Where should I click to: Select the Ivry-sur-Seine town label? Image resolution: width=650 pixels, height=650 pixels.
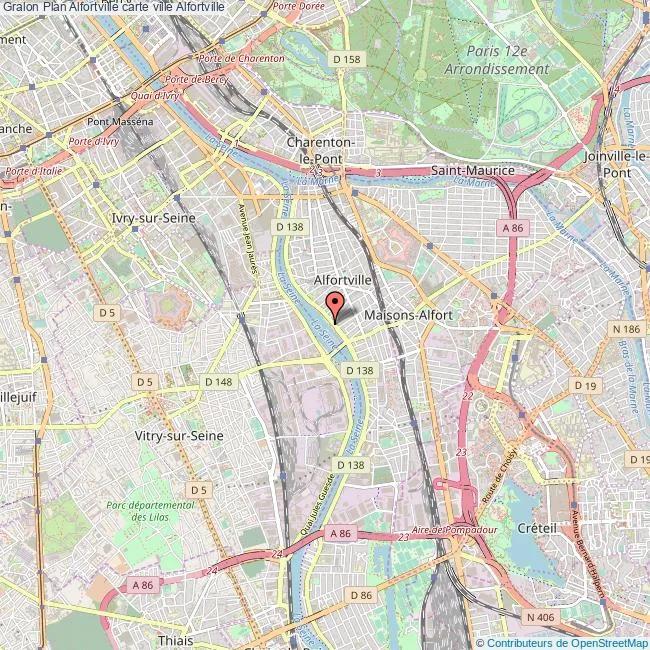click(x=153, y=218)
